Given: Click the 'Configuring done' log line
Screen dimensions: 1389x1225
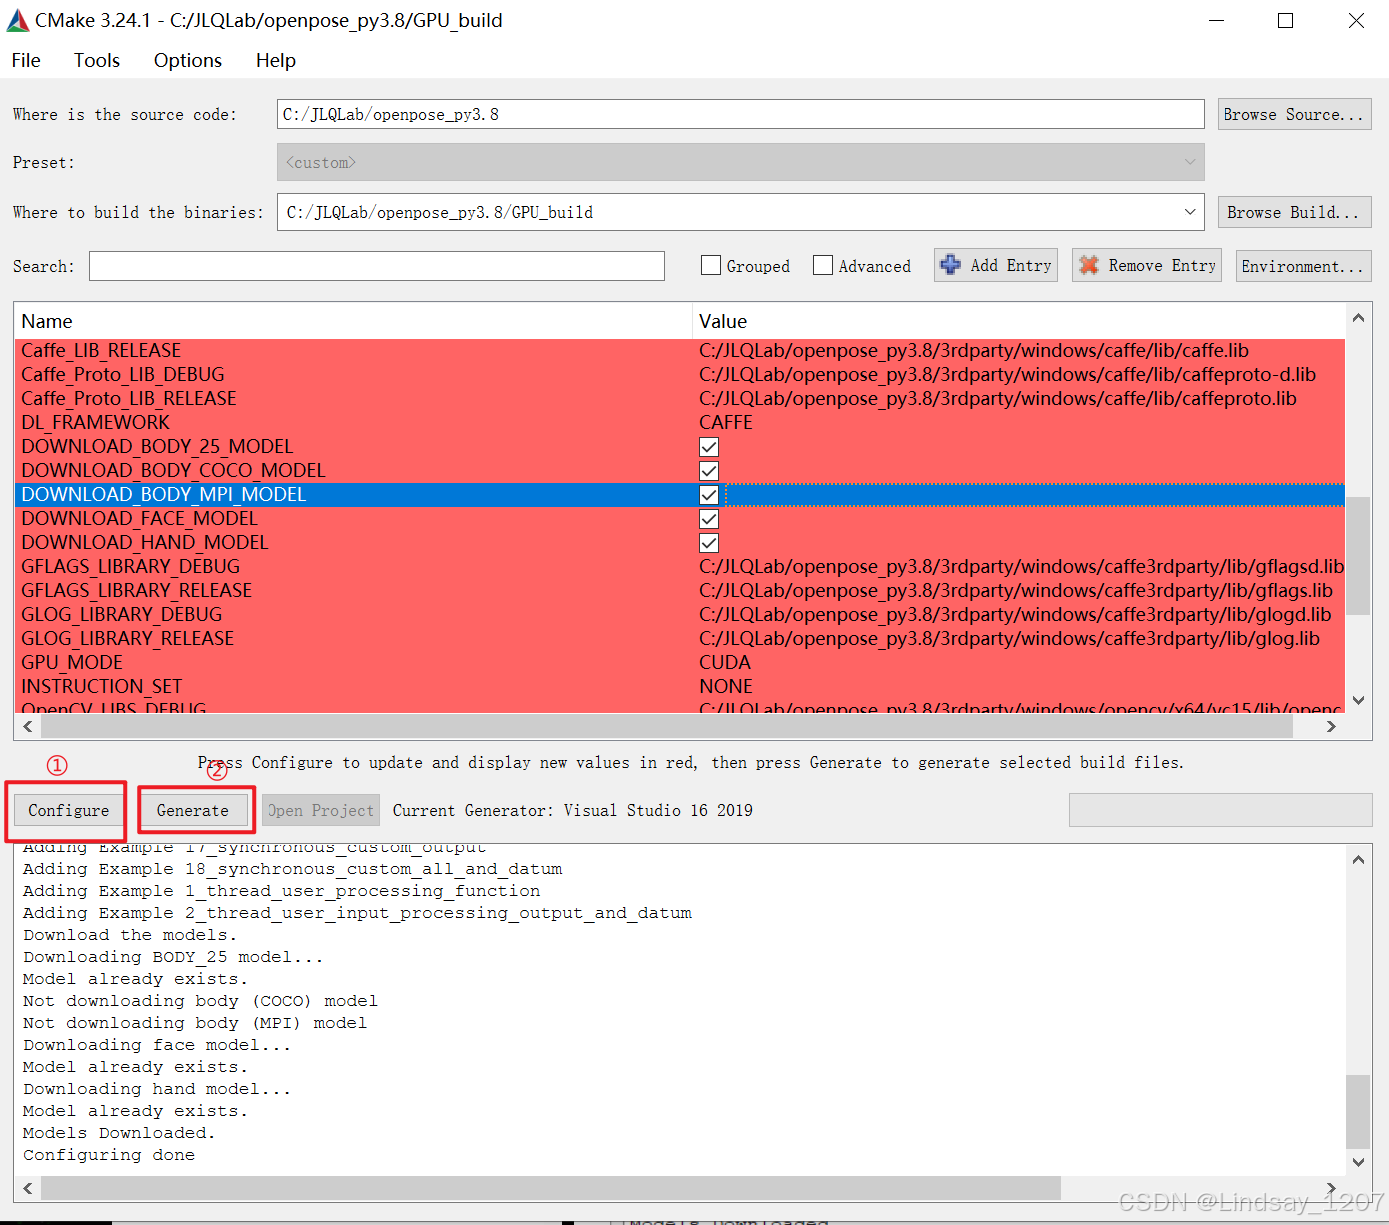Looking at the screenshot, I should 109,1155.
